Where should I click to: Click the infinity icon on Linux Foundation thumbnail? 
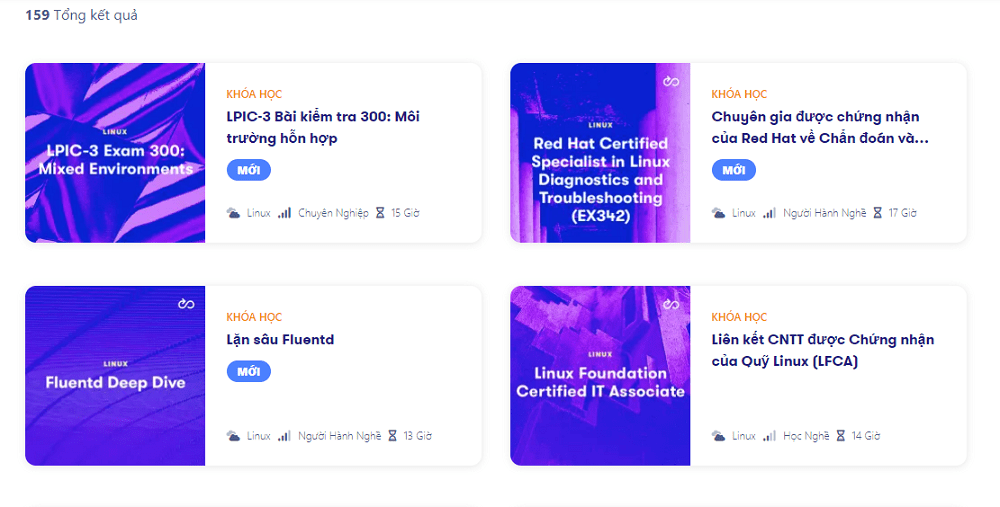[670, 304]
